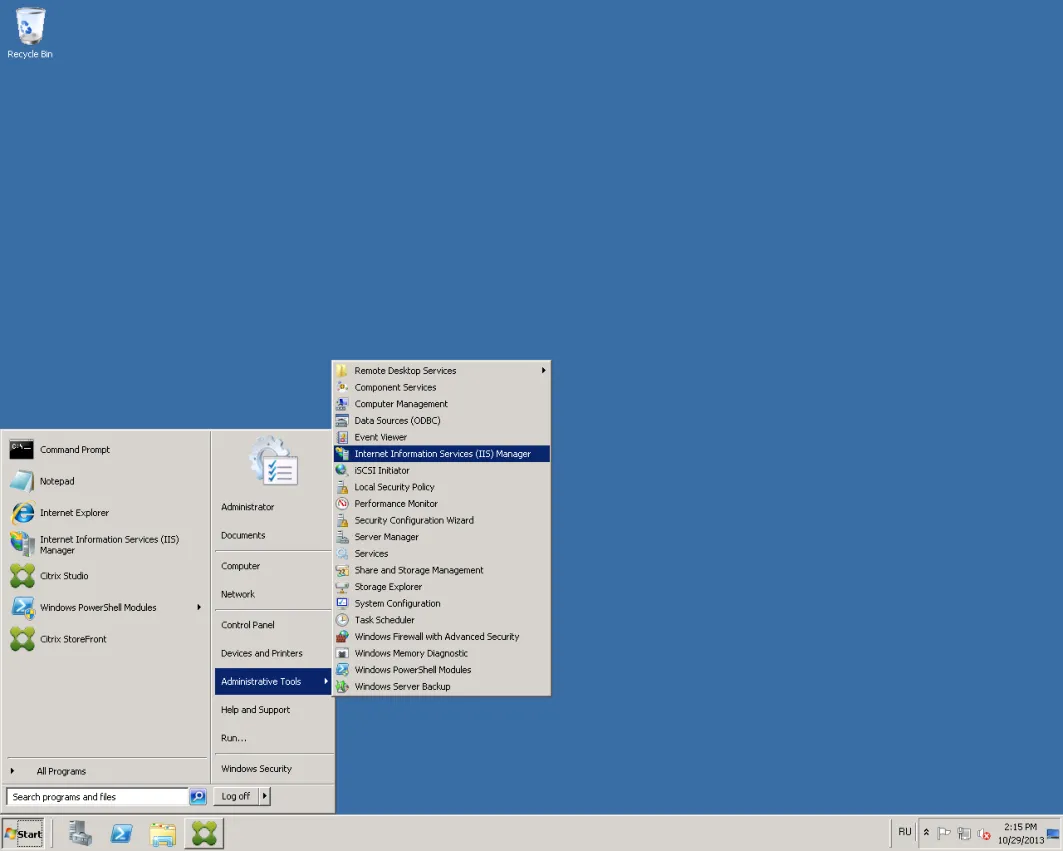Show all programs via All Programs
1063x851 pixels.
(62, 771)
